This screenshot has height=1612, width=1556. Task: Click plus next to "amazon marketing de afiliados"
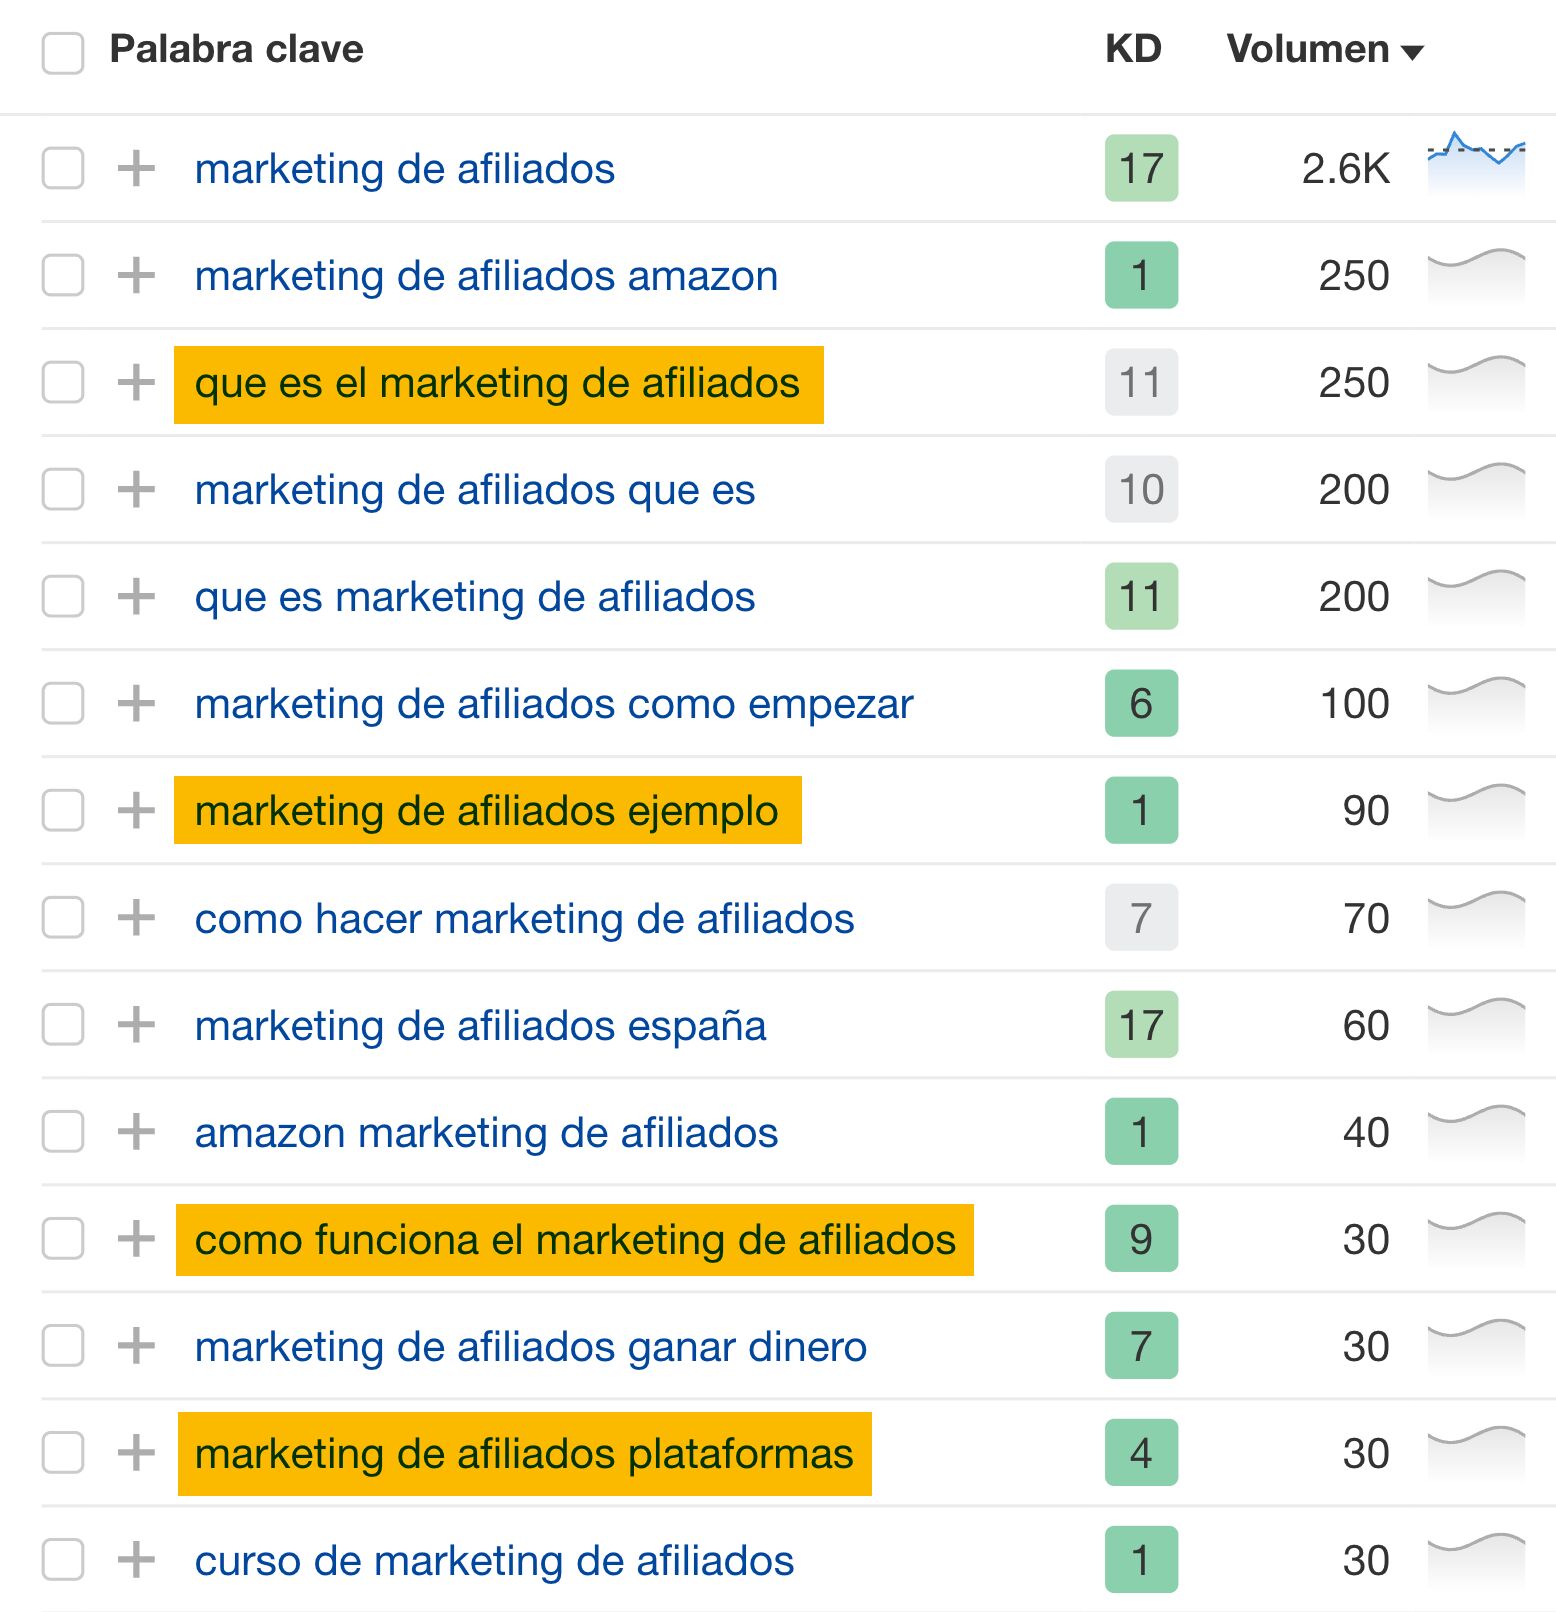[137, 1132]
